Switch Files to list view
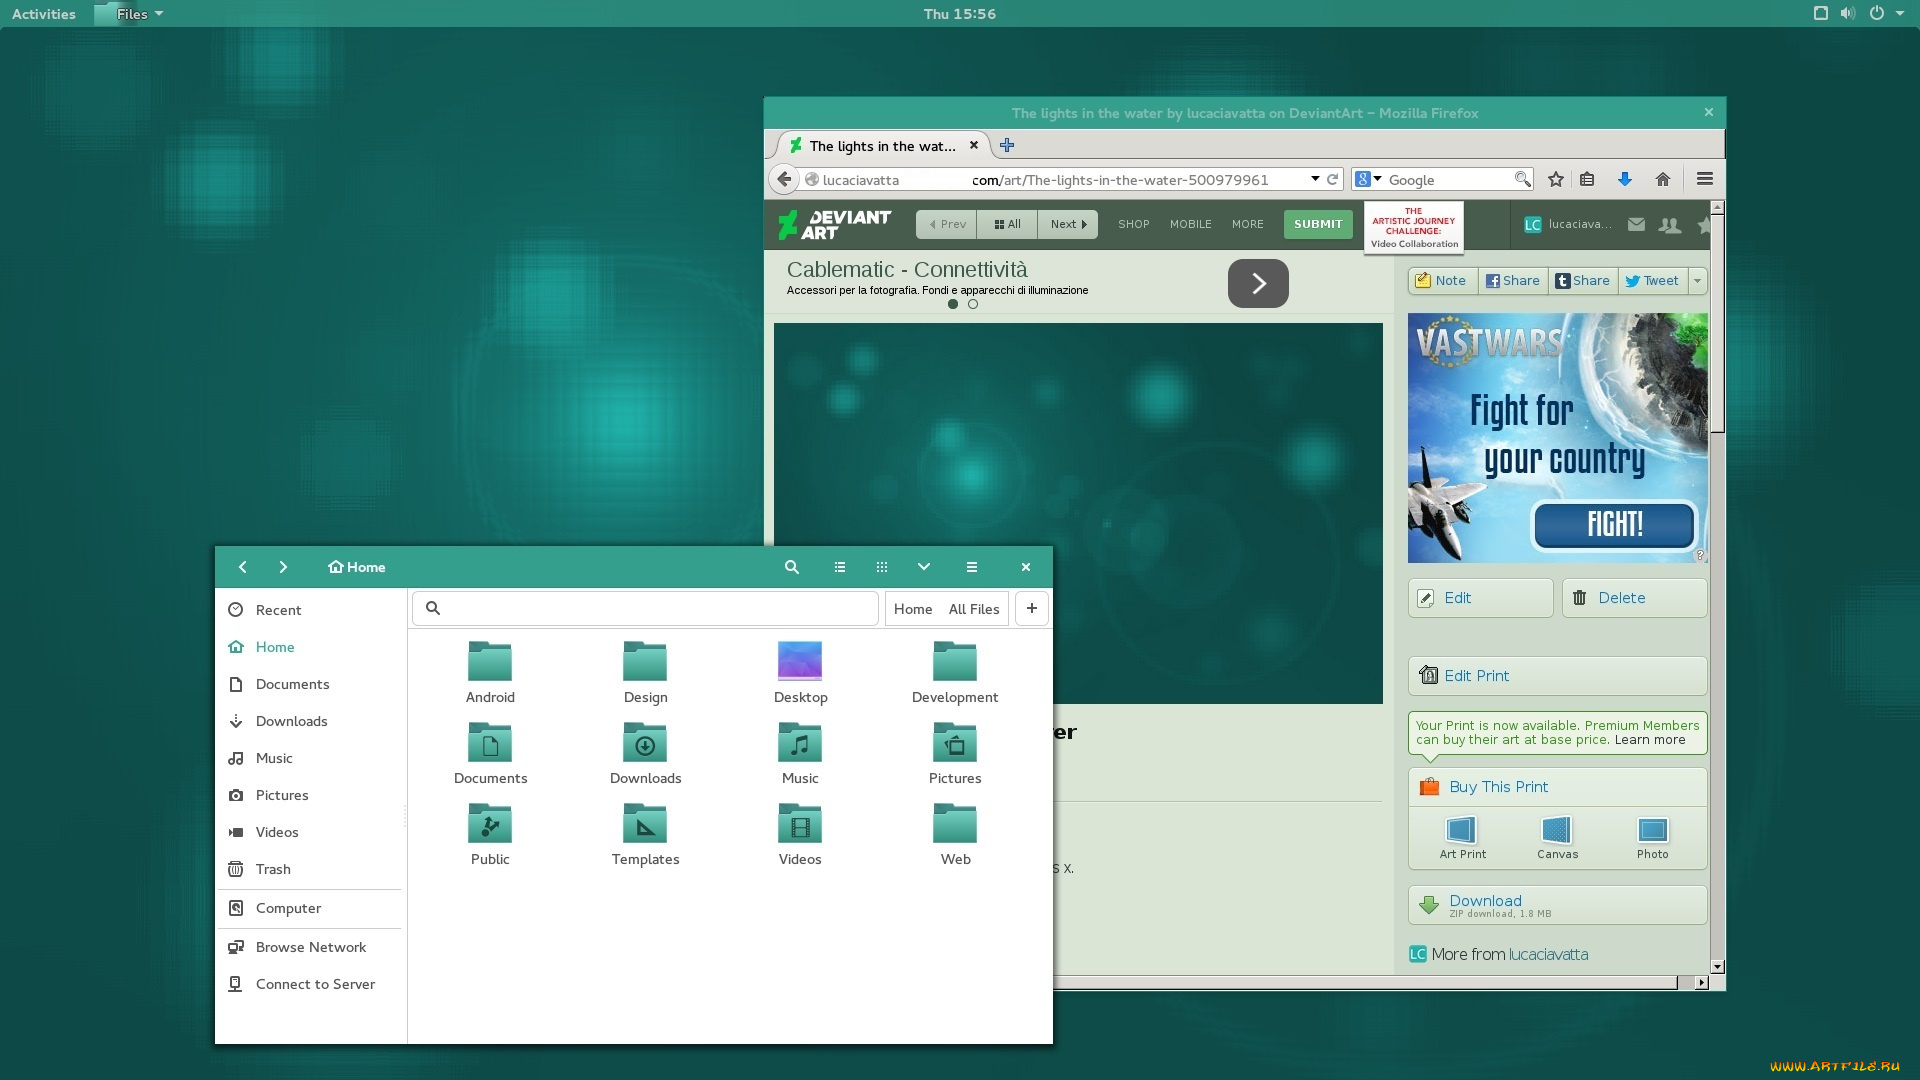1920x1080 pixels. tap(839, 567)
